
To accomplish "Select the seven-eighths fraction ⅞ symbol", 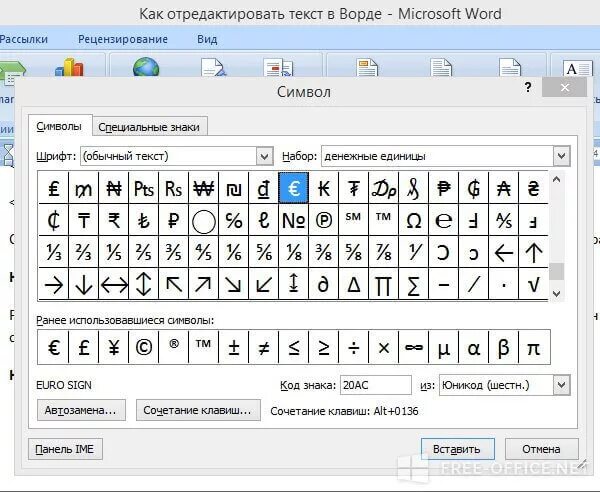I will [383, 252].
